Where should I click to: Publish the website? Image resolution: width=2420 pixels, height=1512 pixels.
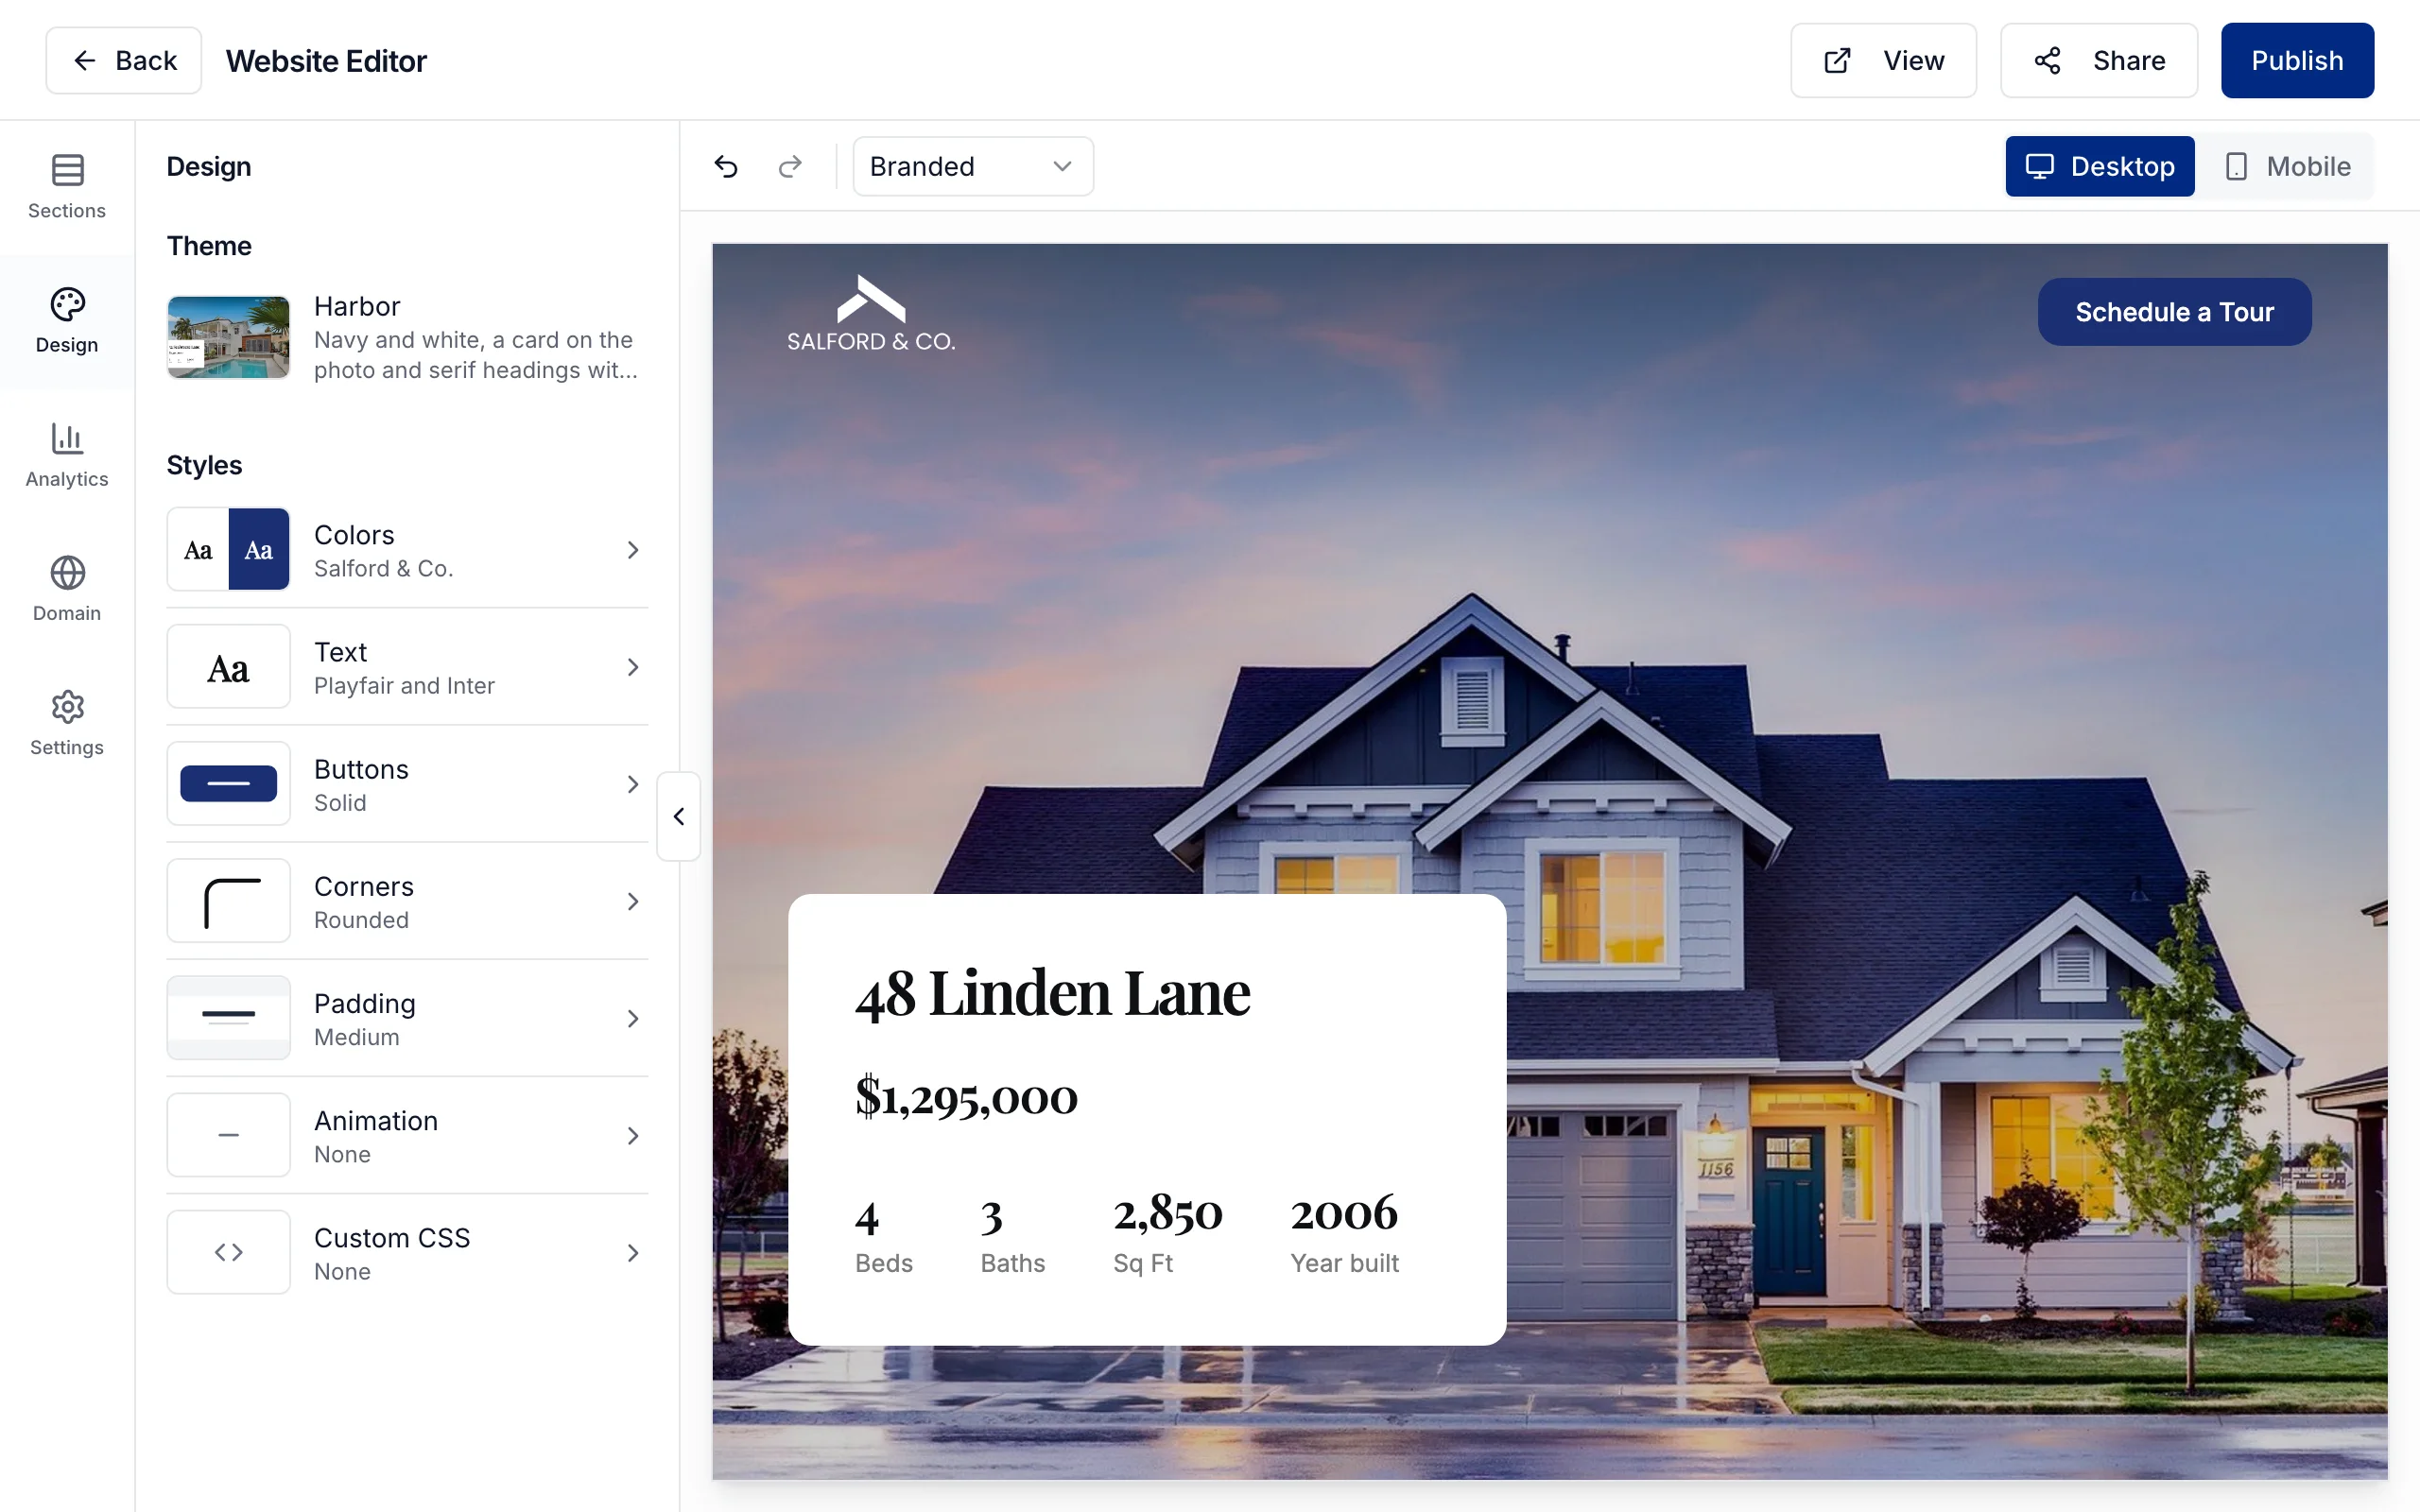tap(2297, 60)
